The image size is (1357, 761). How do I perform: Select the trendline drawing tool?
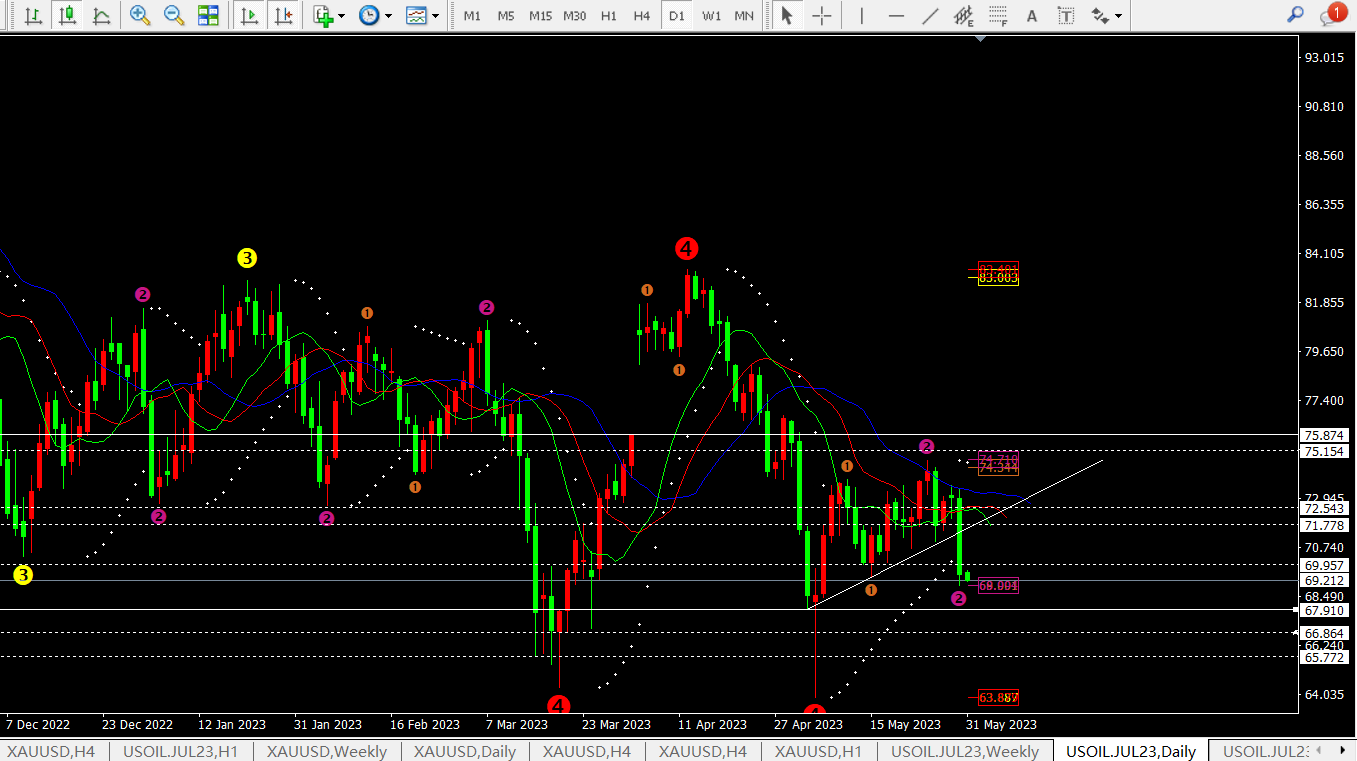930,16
